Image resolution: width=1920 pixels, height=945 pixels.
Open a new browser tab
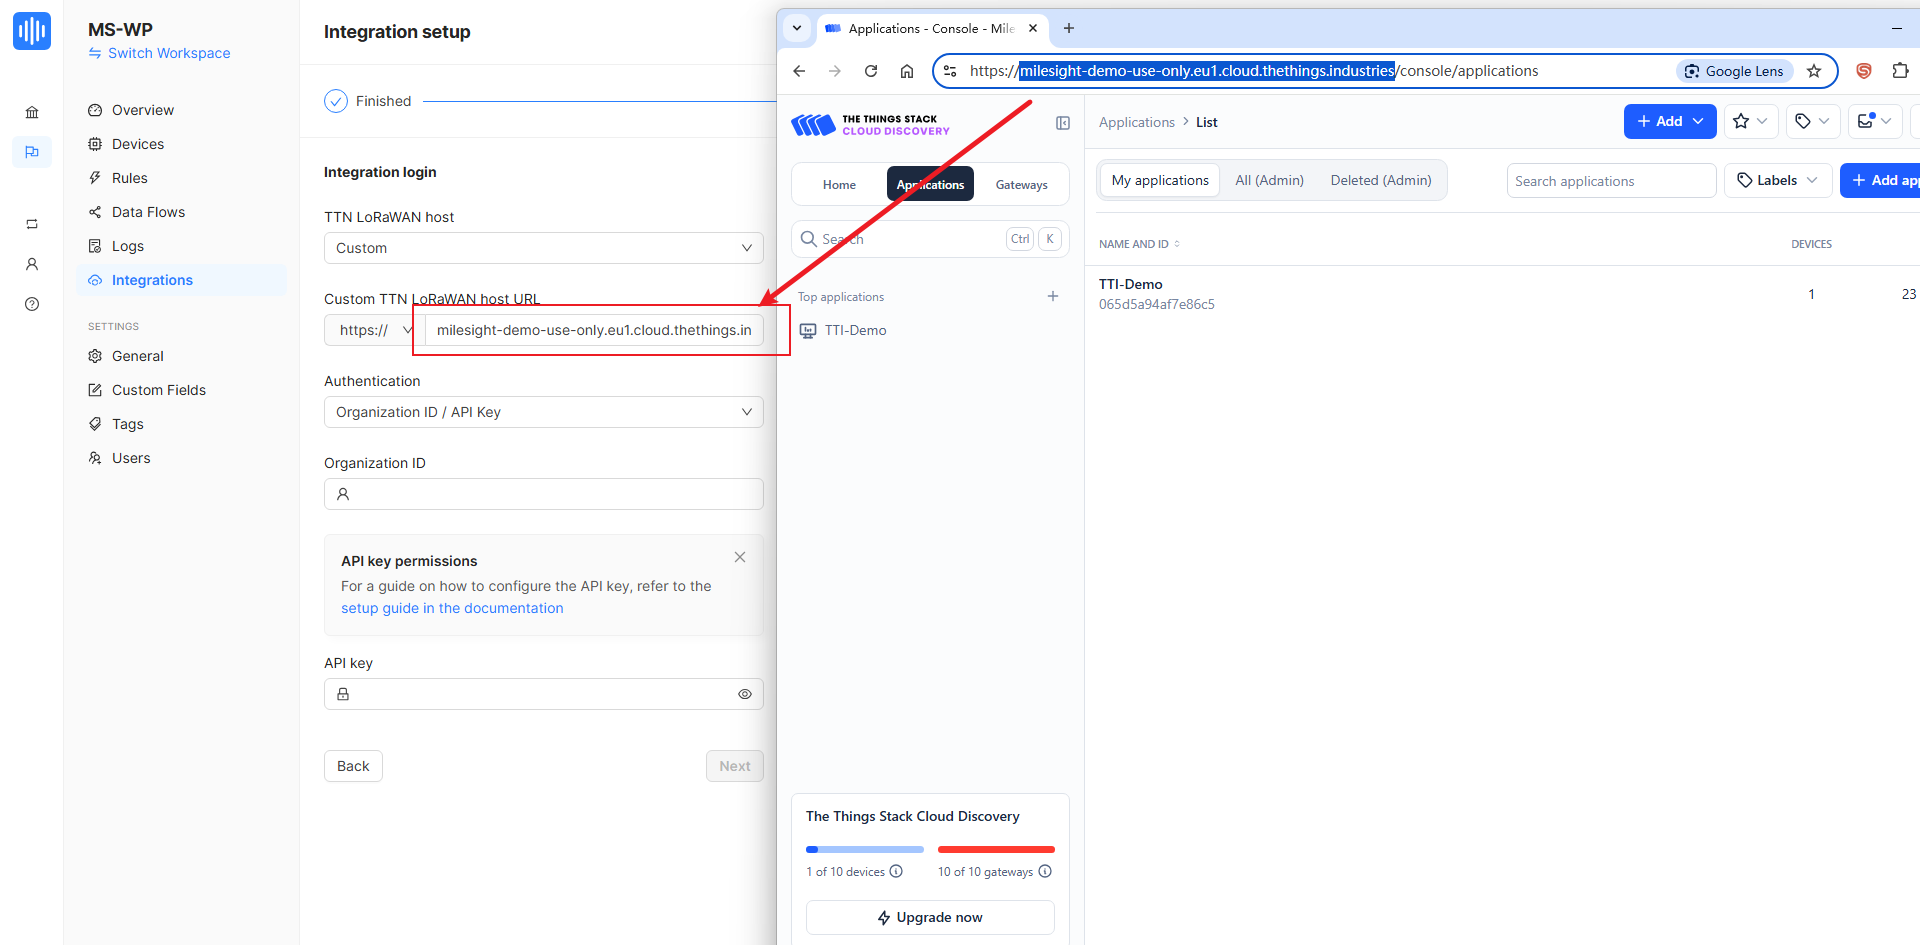(x=1069, y=28)
